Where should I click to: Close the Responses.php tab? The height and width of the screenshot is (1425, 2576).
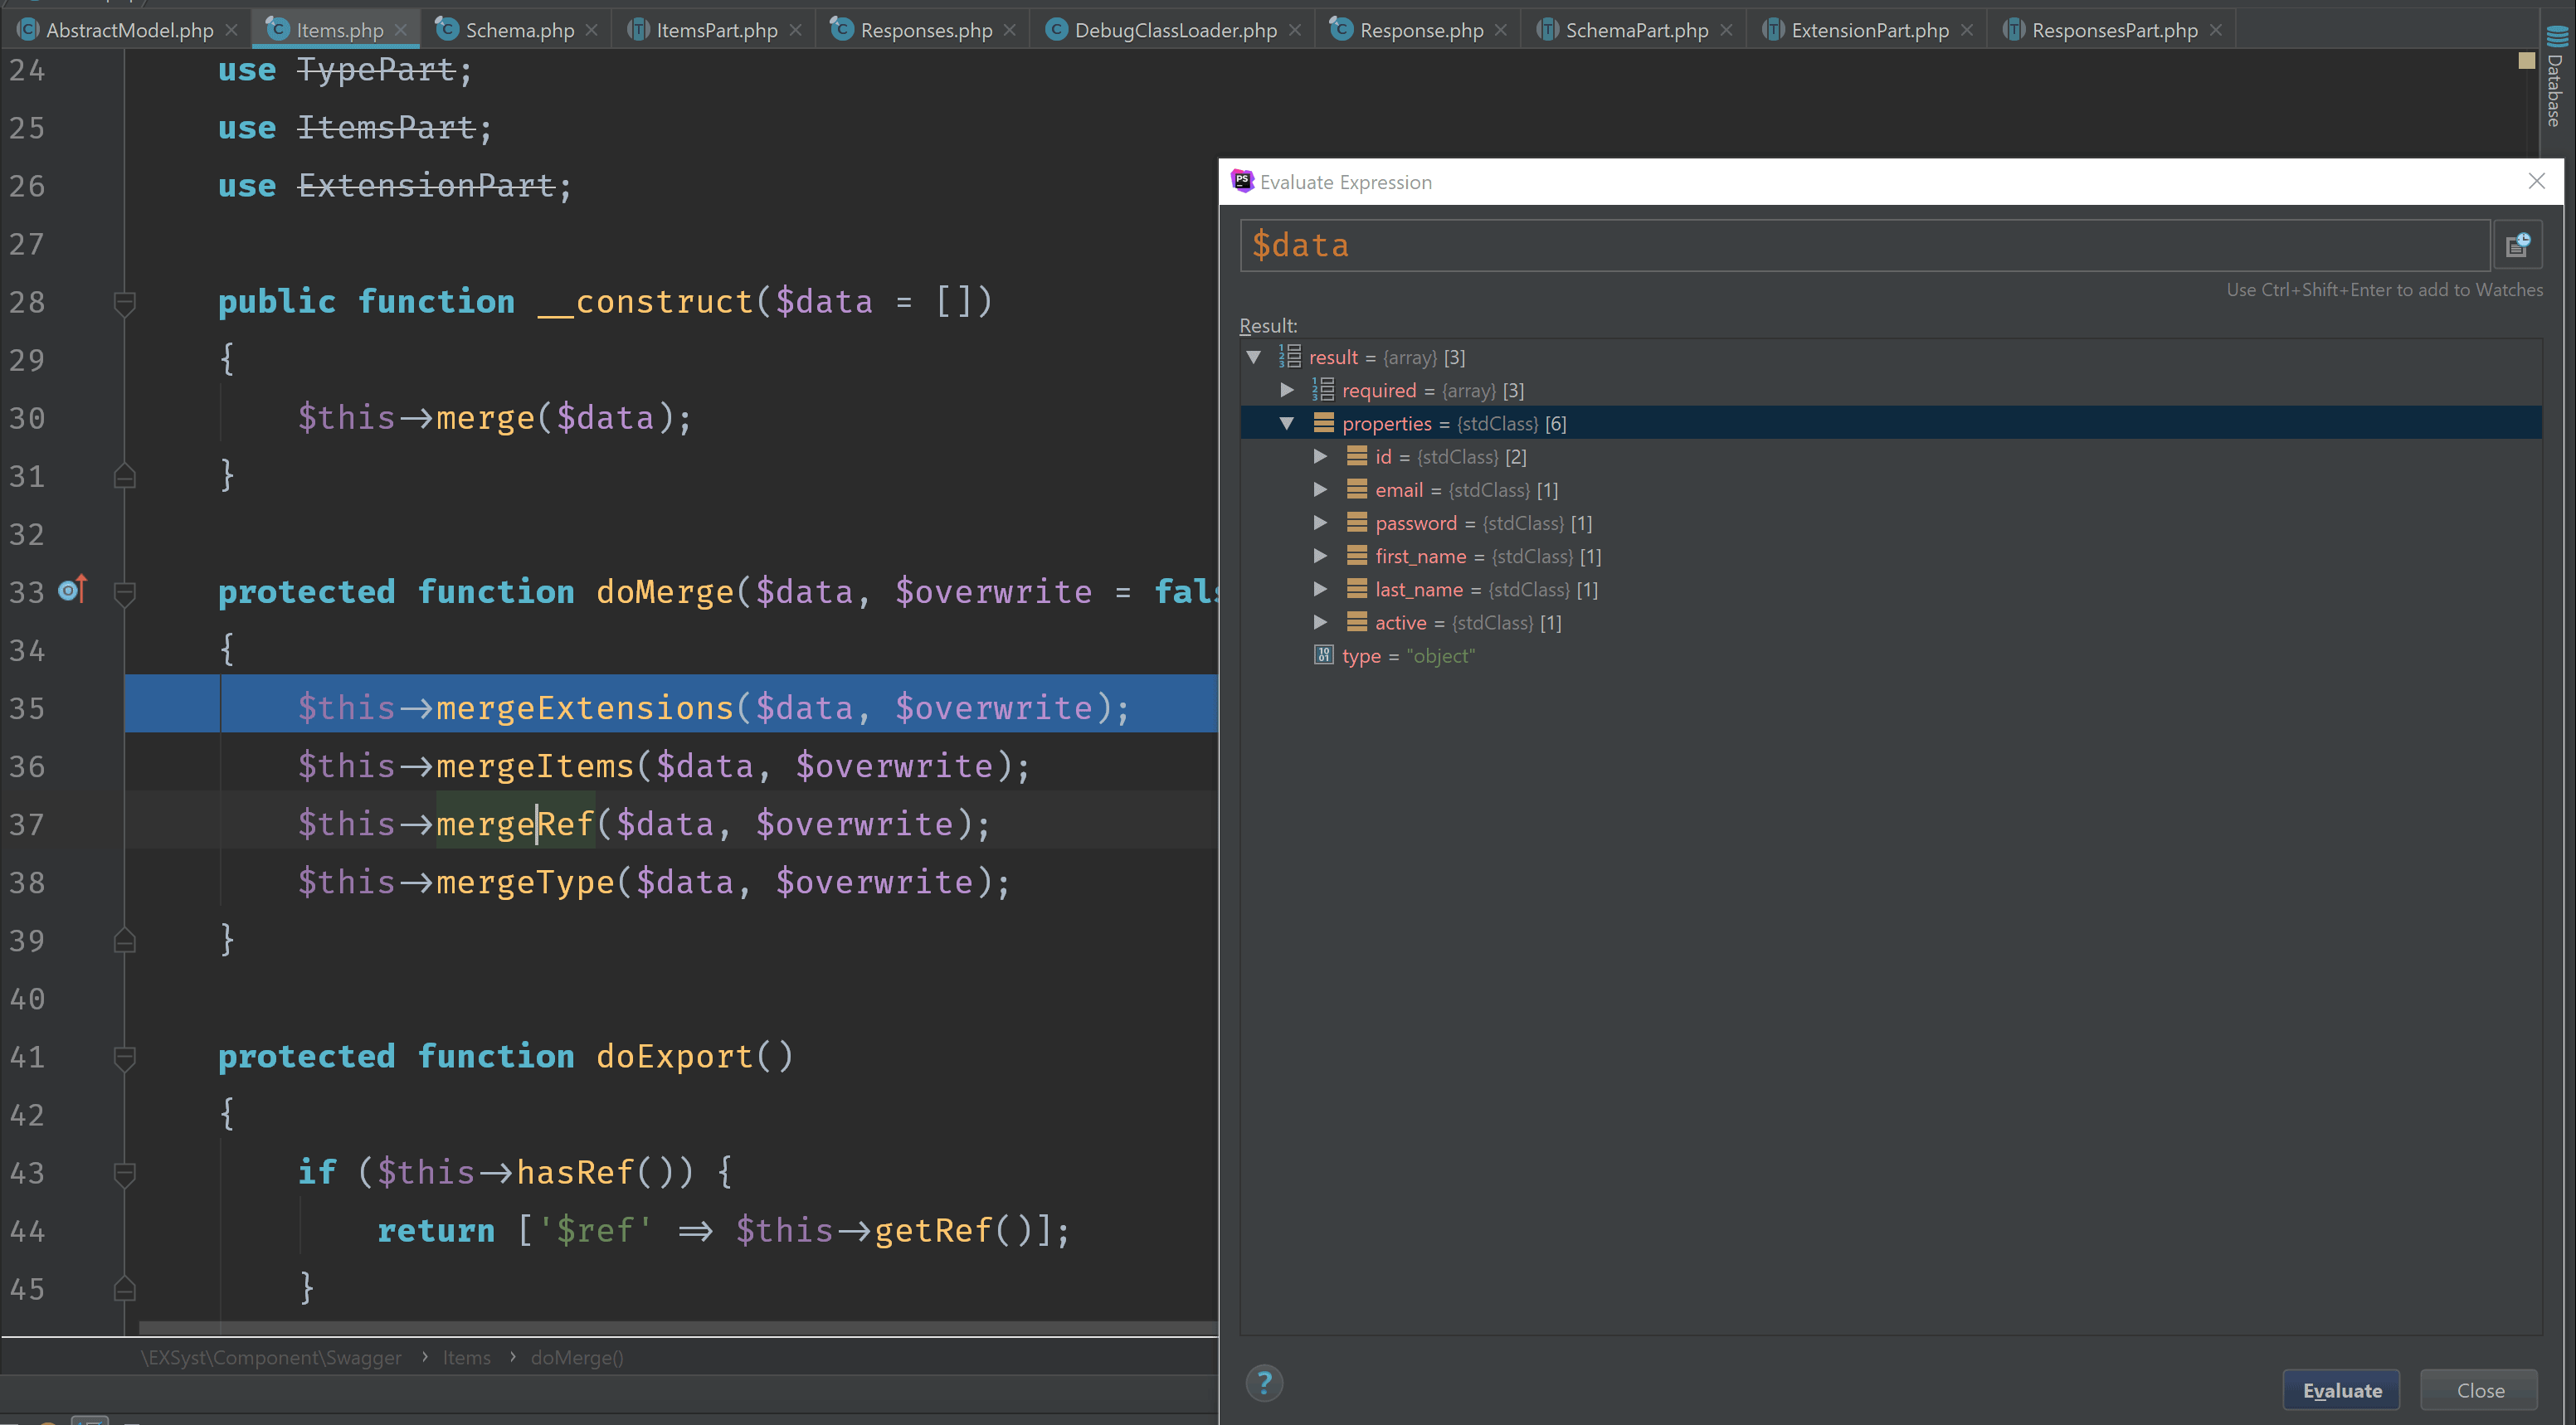1009,30
